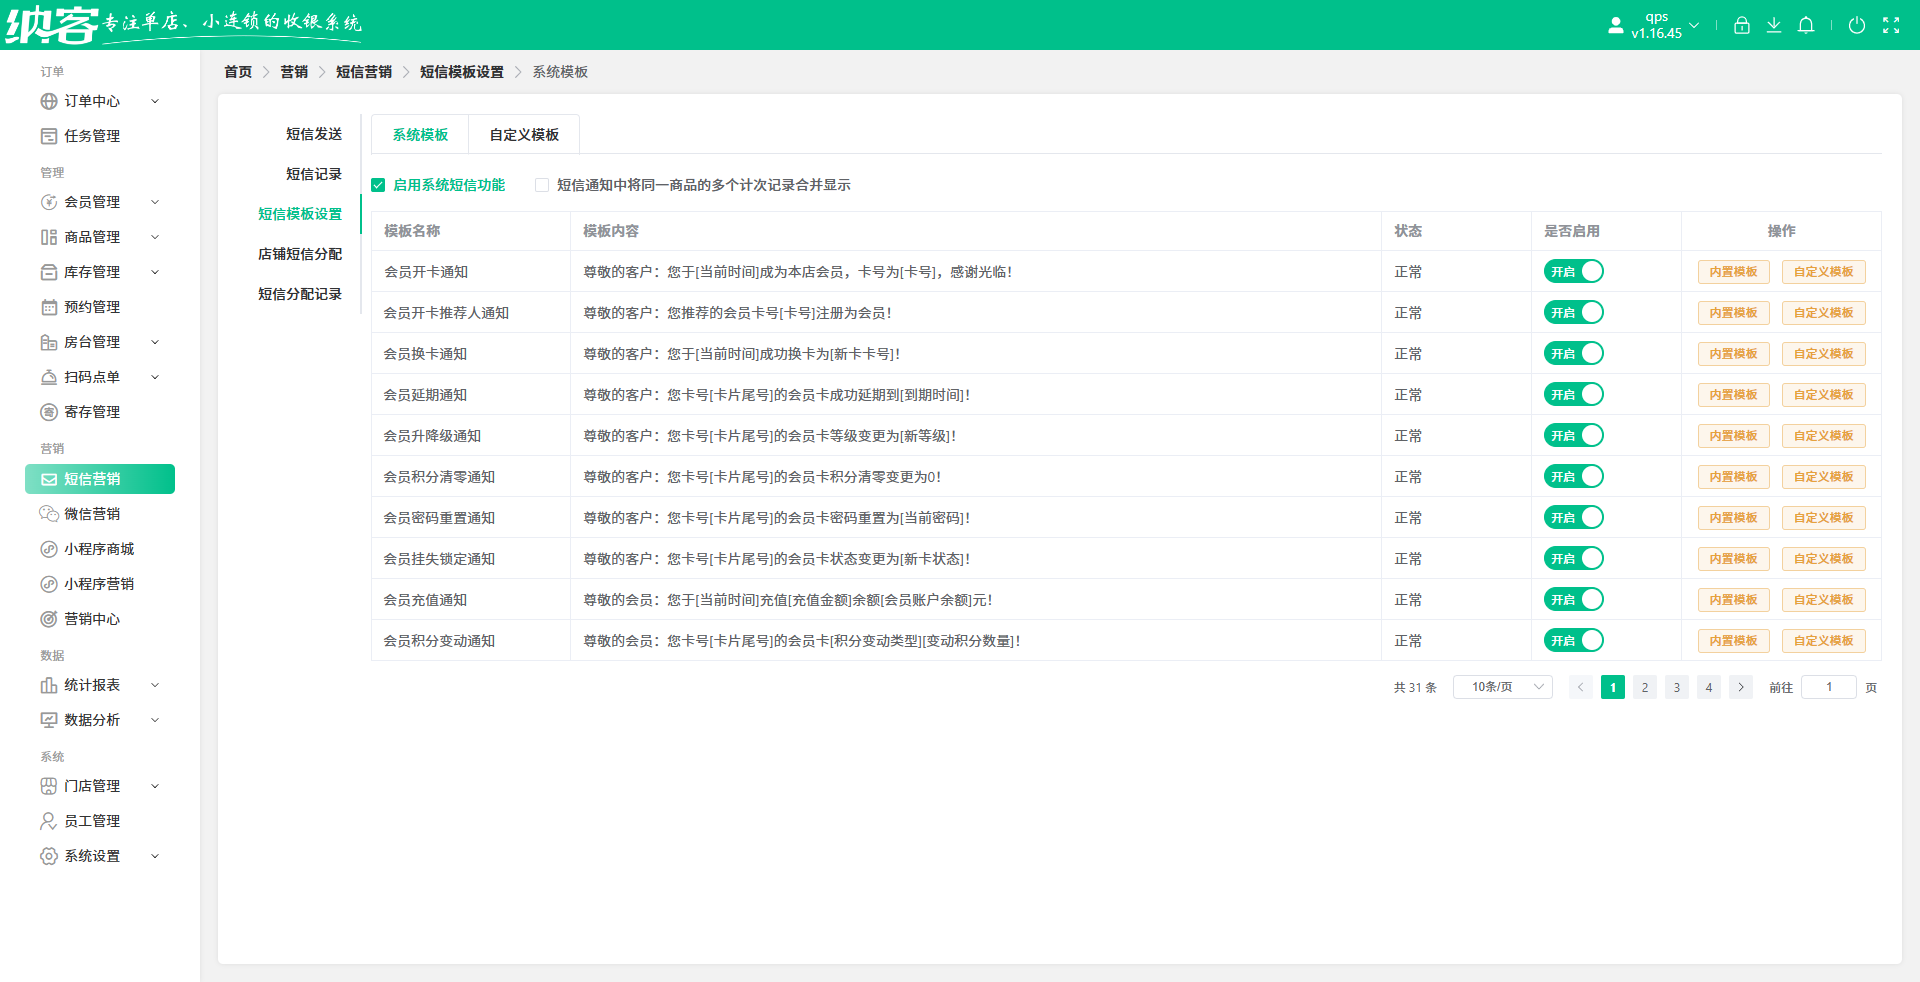Viewport: 1920px width, 982px height.
Task: Click the 预约管理 calendar icon
Action: point(49,307)
